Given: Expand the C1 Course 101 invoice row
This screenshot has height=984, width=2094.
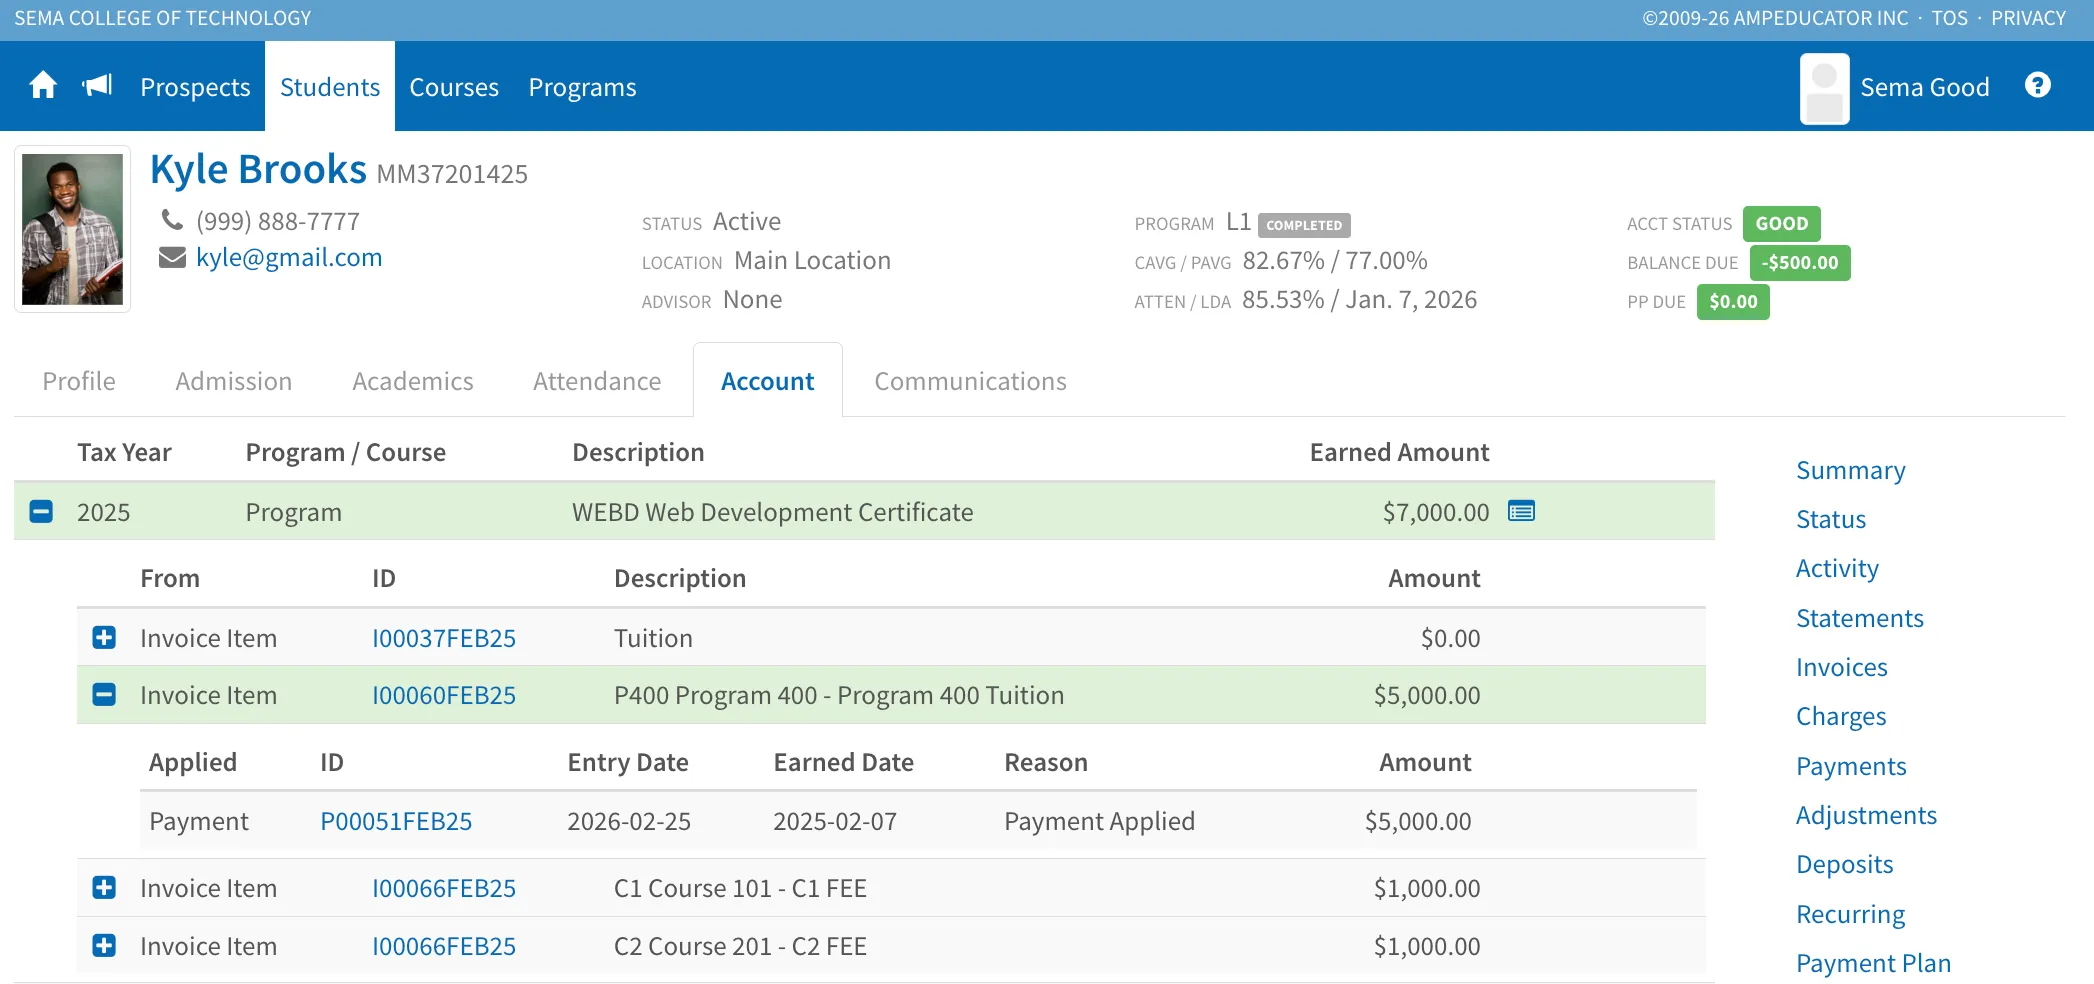Looking at the screenshot, I should [x=104, y=887].
